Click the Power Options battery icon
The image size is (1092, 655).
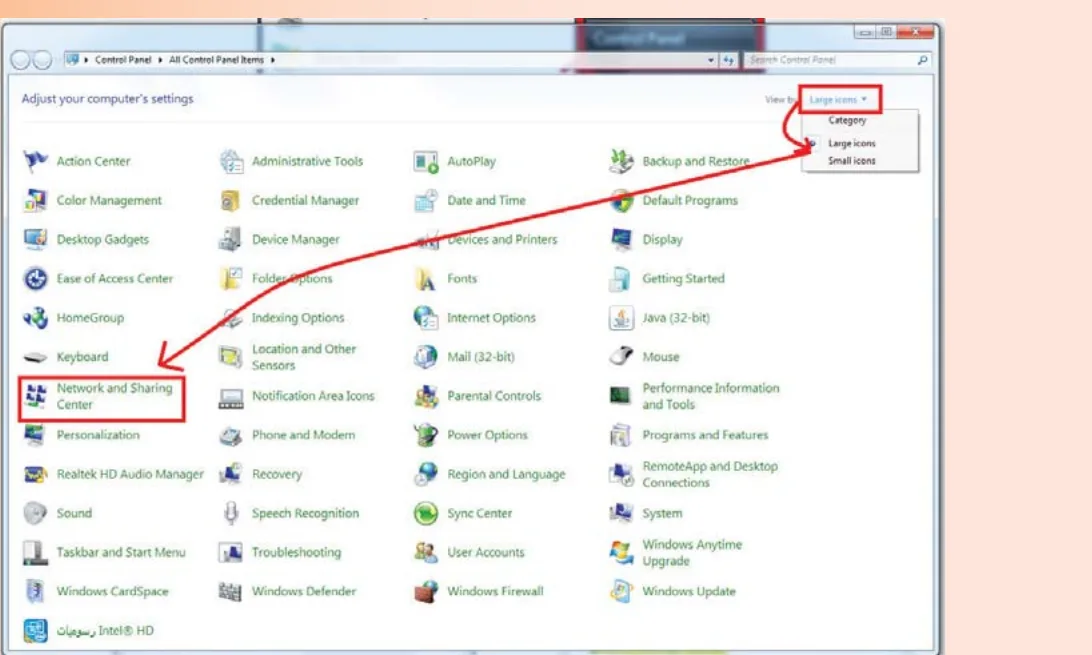coord(426,435)
